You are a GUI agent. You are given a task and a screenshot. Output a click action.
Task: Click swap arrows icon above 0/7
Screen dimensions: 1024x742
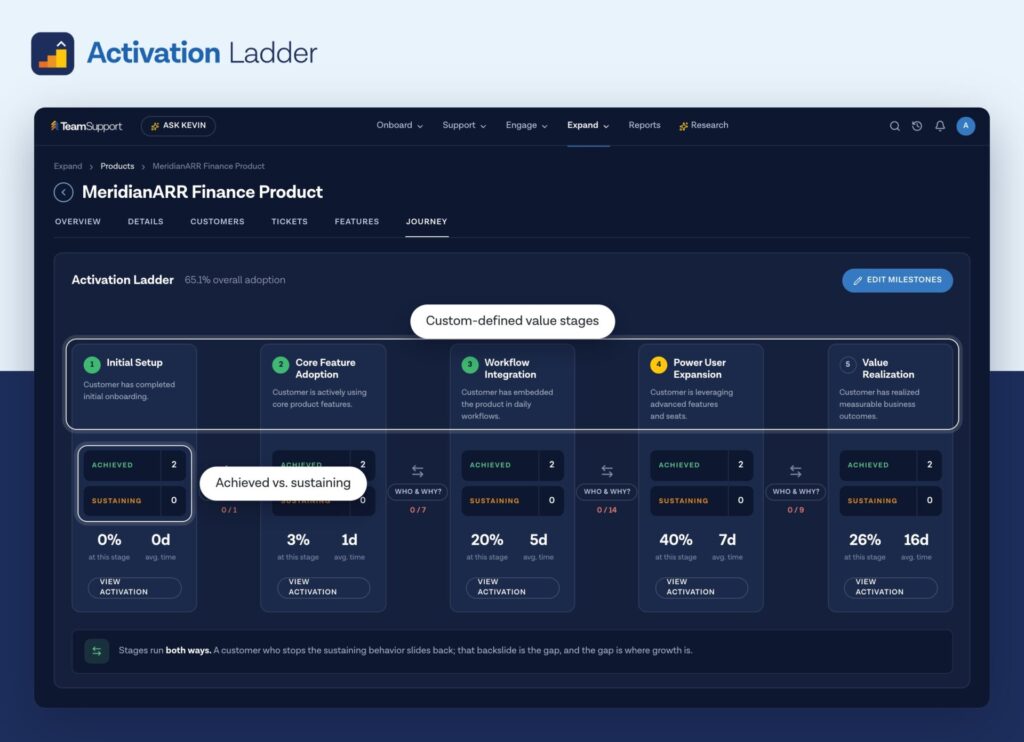418,471
